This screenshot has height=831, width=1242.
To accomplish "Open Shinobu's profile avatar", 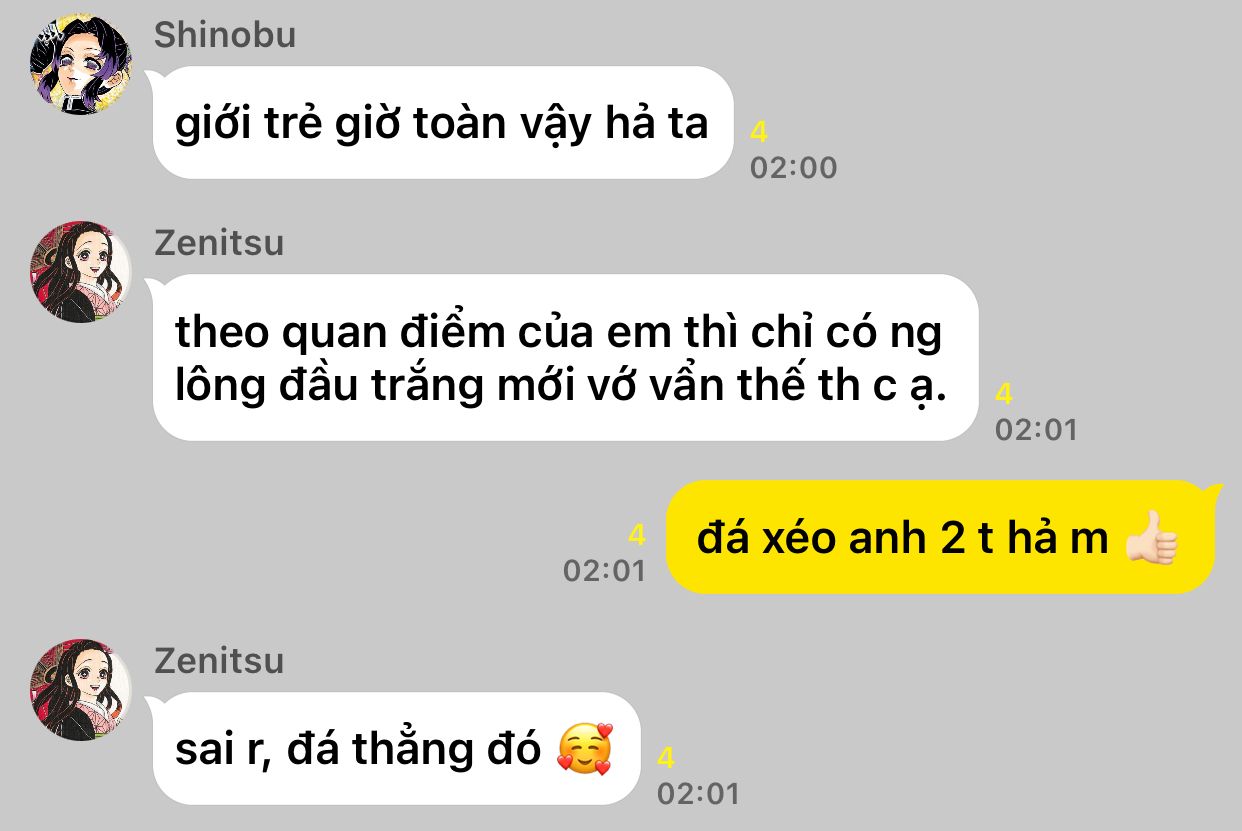I will click(x=81, y=64).
